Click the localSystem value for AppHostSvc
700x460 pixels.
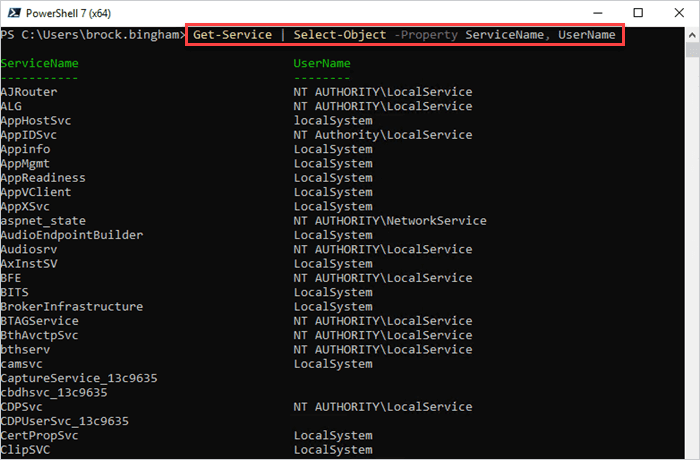tap(333, 121)
